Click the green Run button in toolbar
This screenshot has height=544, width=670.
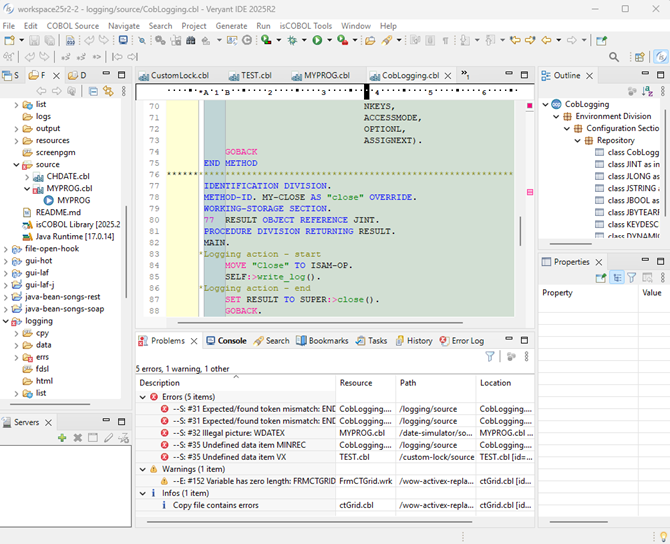[317, 40]
